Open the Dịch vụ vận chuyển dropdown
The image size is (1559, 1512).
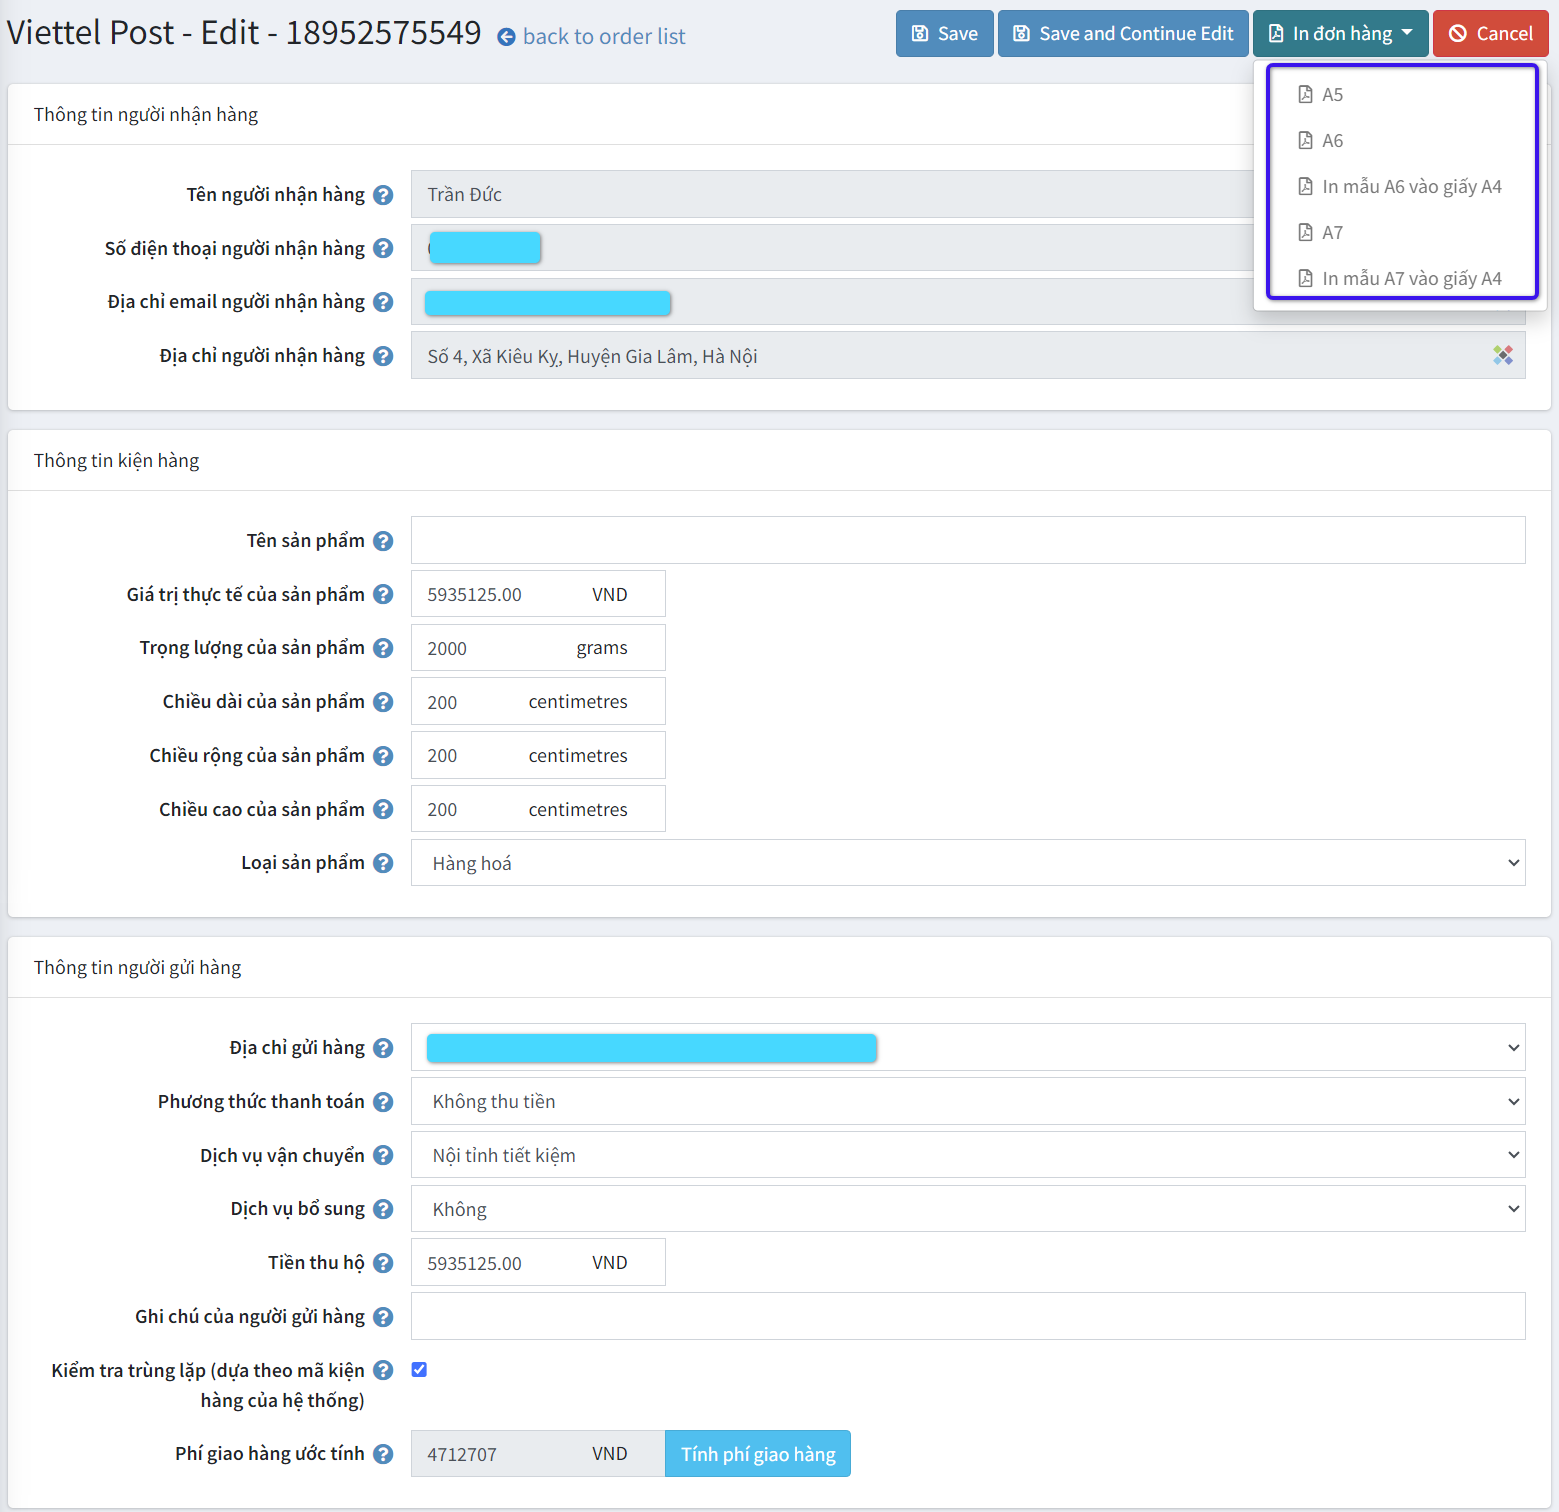(x=968, y=1155)
